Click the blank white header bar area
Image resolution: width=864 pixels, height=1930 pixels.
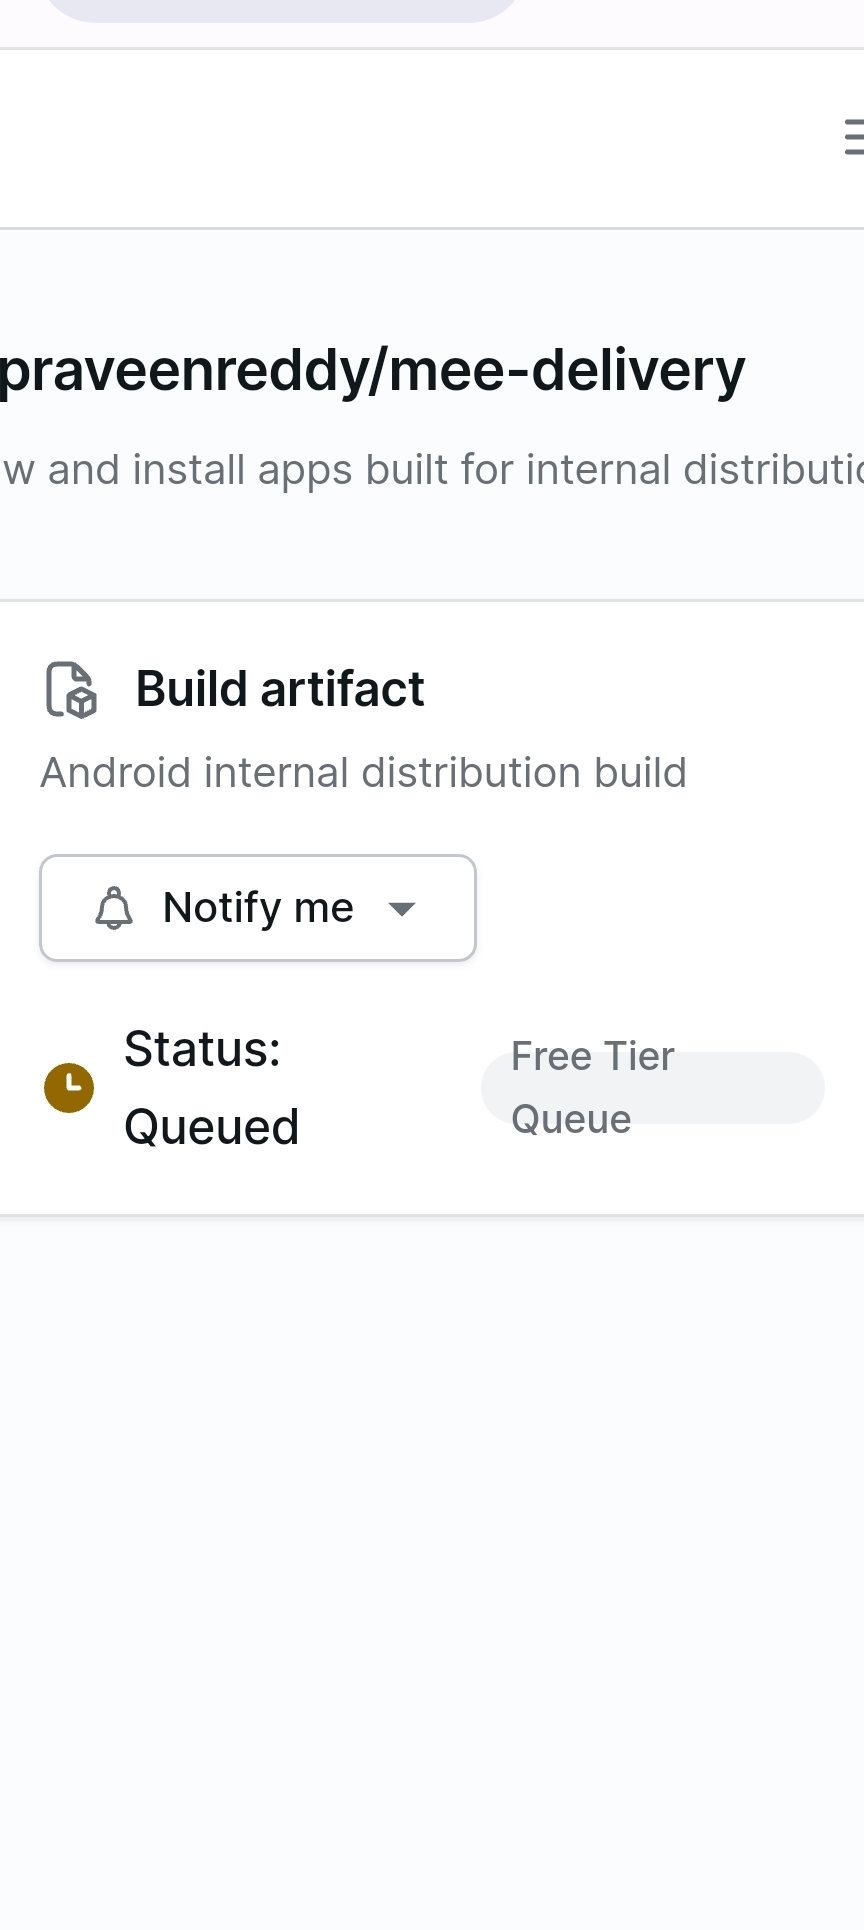click(x=400, y=138)
